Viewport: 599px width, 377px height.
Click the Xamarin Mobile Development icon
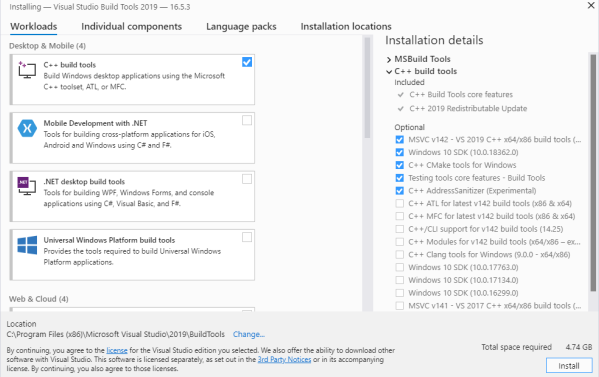pos(27,128)
